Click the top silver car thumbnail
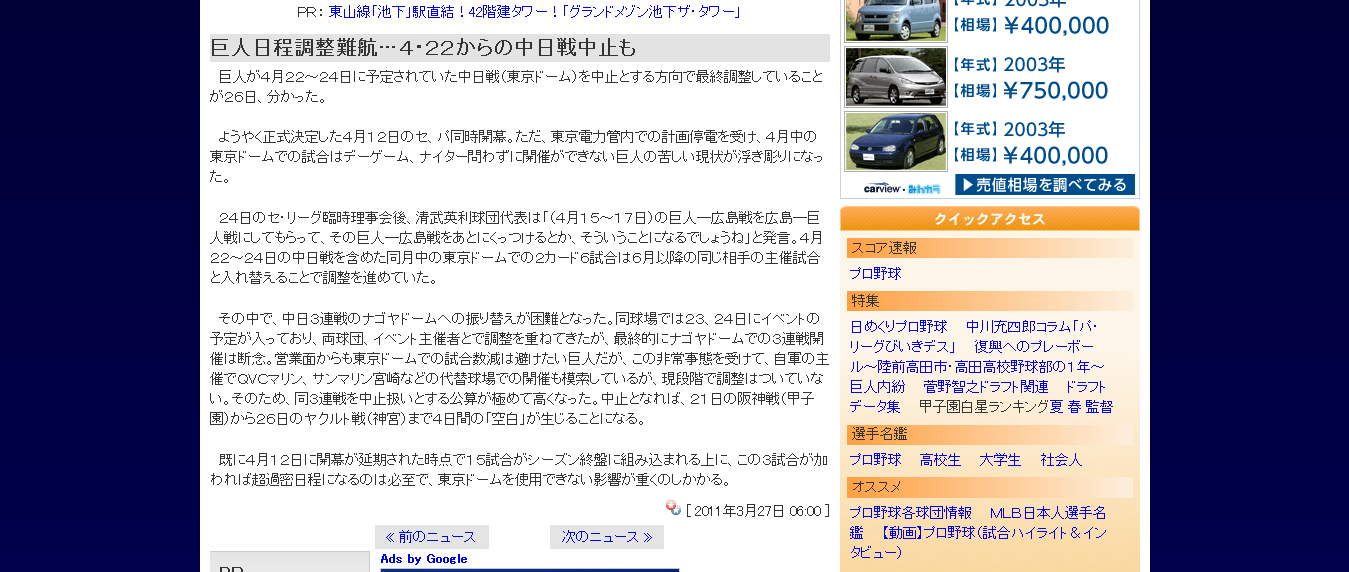The width and height of the screenshot is (1349, 572). [895, 20]
